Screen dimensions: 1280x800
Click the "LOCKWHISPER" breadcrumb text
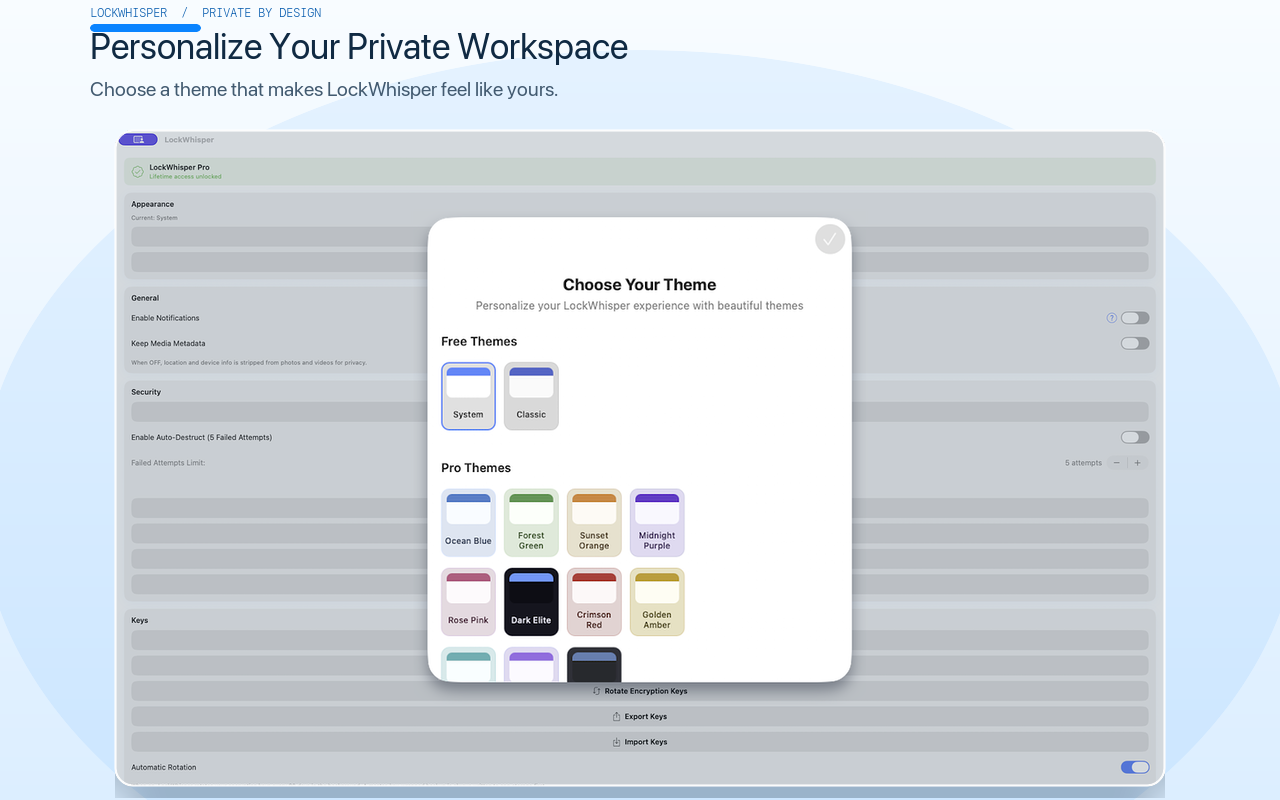click(129, 13)
